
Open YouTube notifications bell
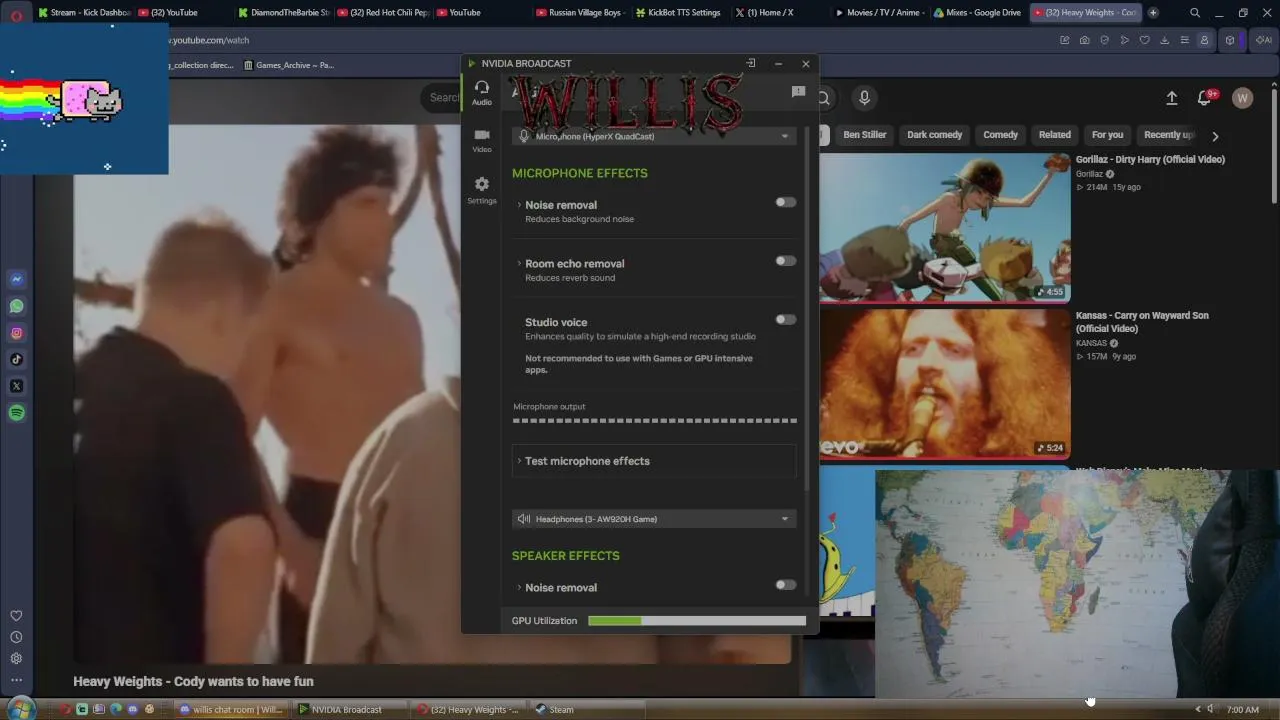click(1205, 97)
